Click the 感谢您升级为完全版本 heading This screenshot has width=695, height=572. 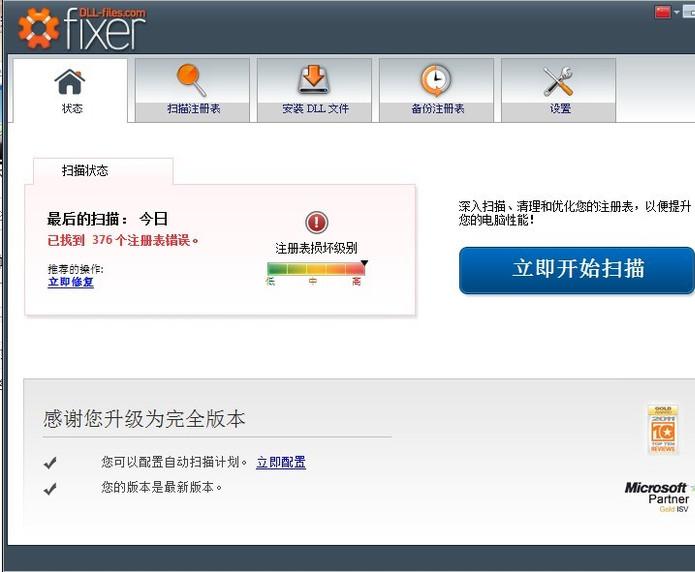(x=144, y=419)
